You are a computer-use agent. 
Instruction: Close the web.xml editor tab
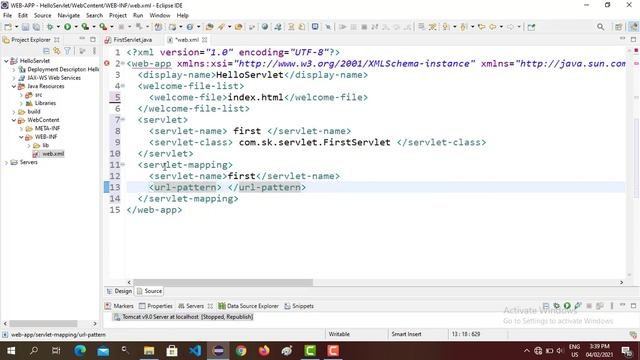204,40
